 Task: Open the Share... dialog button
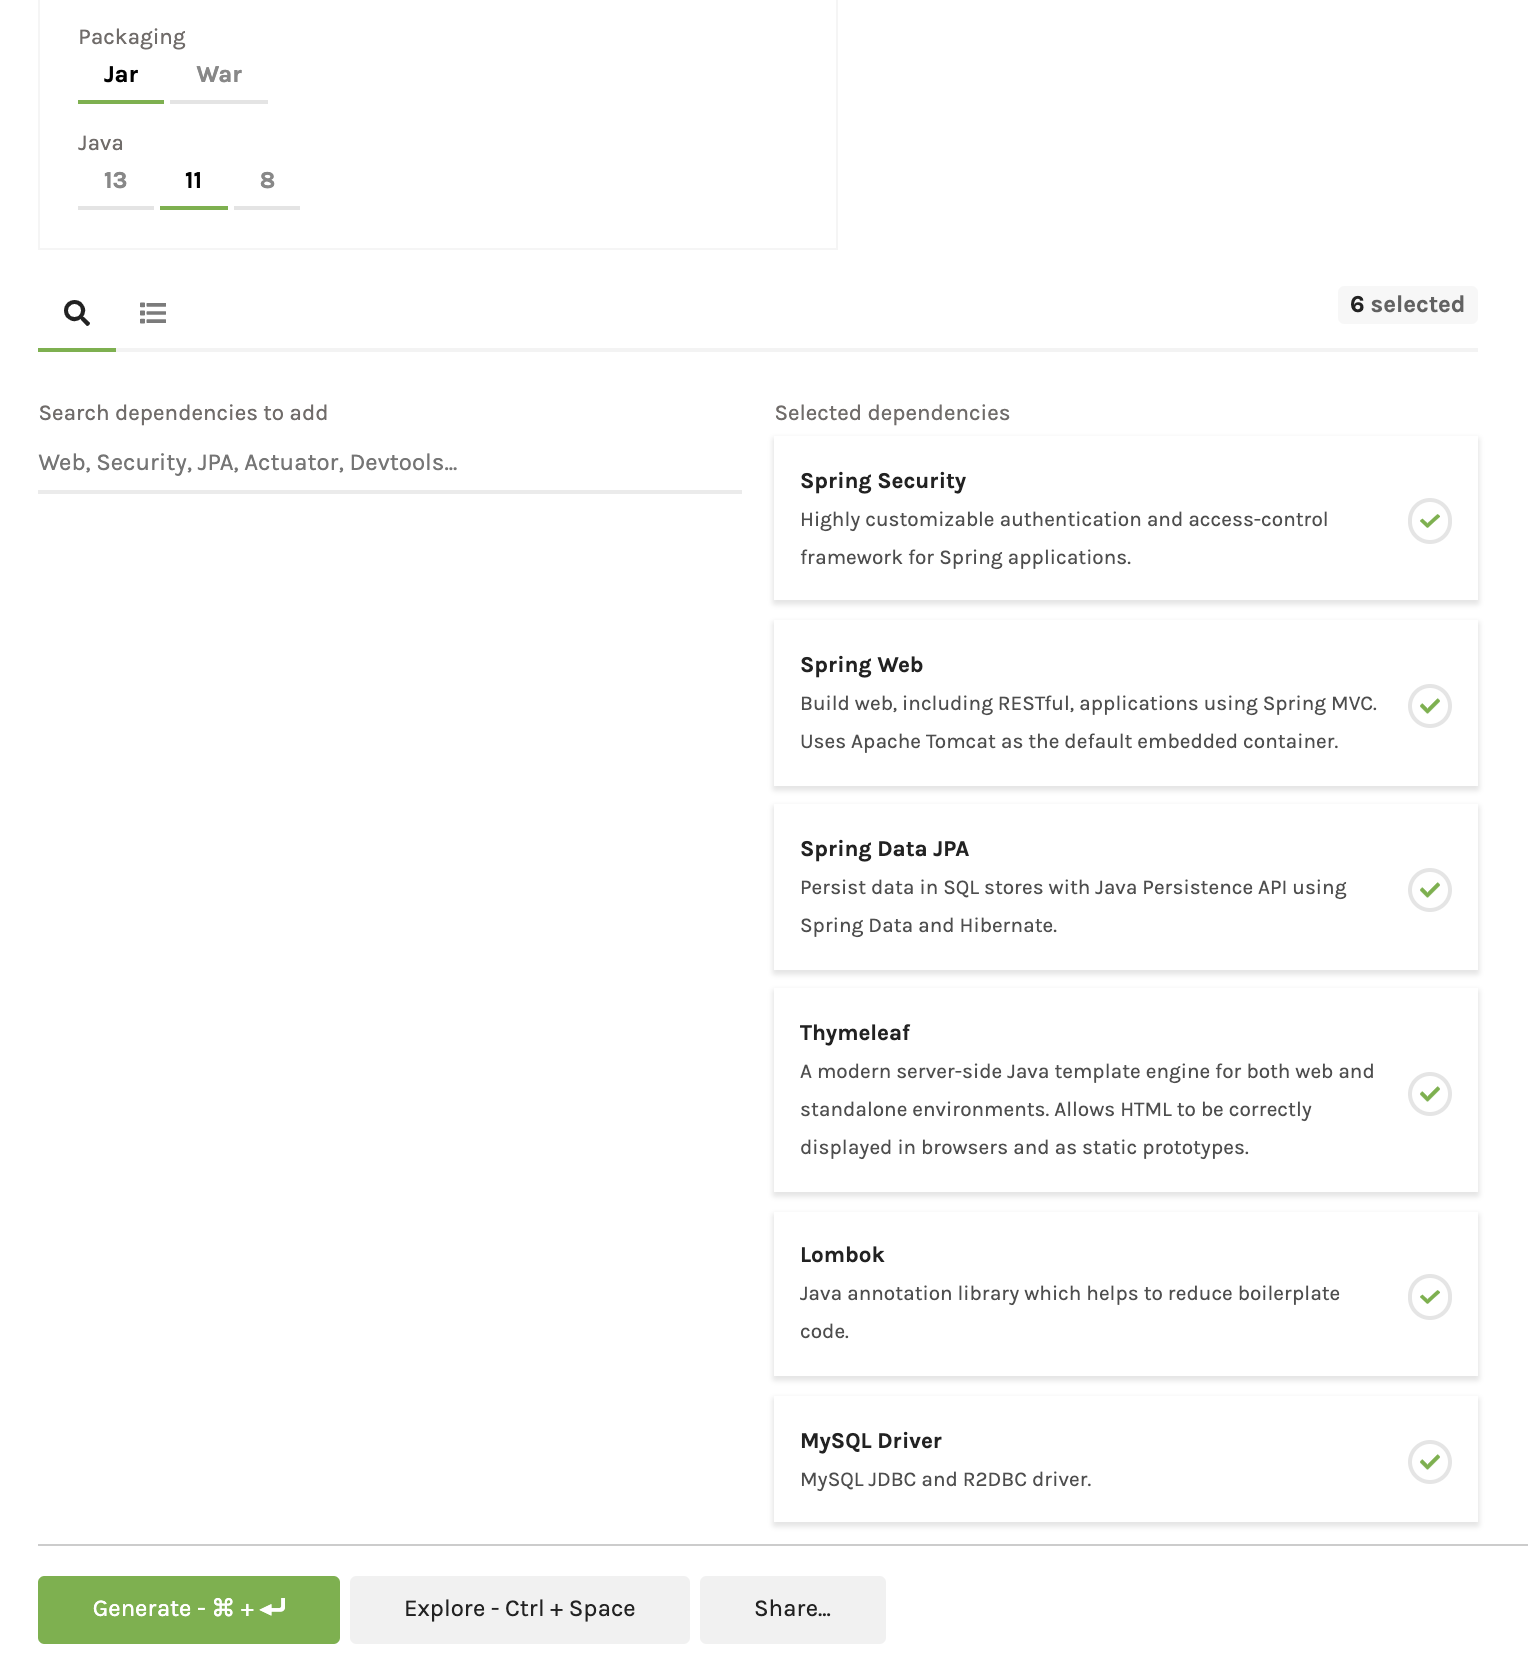point(792,1609)
